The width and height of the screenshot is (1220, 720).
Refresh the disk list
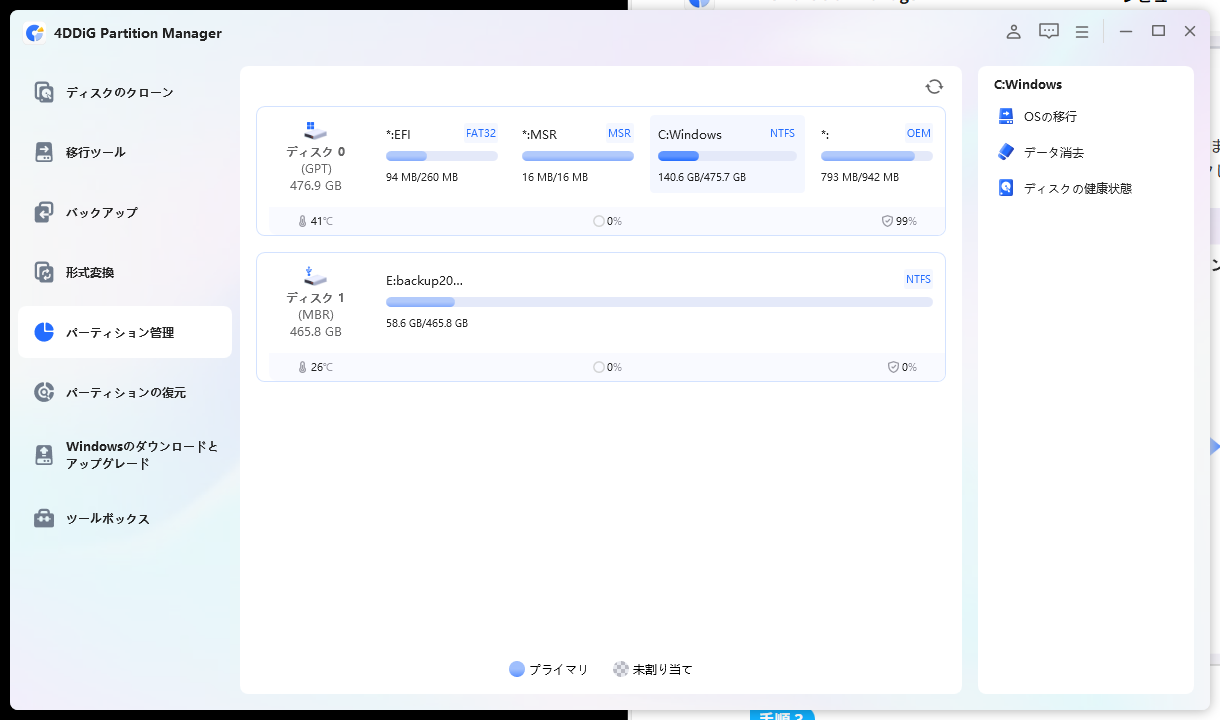coord(934,87)
